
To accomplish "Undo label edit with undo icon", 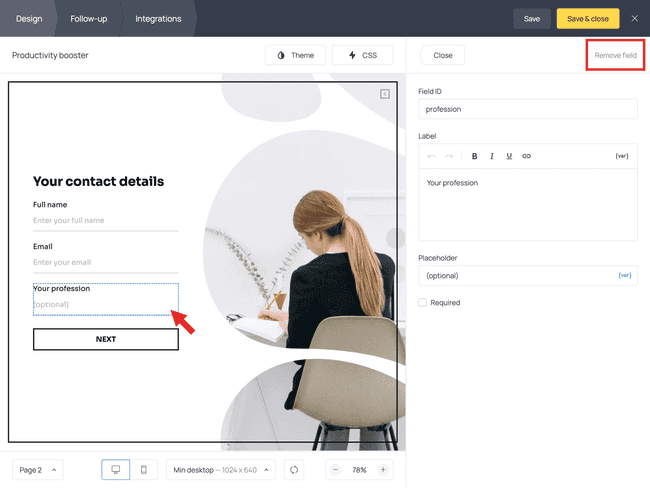I will (431, 156).
